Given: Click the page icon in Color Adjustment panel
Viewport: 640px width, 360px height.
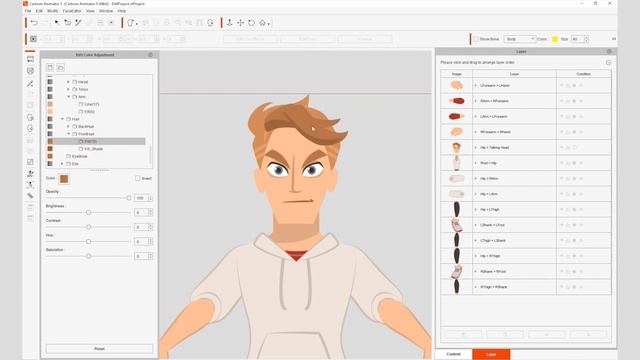Looking at the screenshot, I should click(50, 67).
